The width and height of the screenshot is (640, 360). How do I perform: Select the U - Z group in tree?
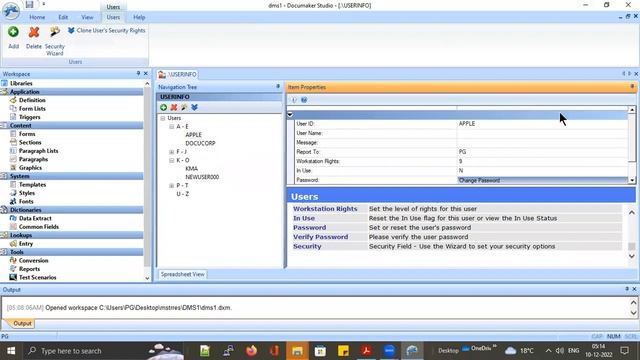(182, 194)
